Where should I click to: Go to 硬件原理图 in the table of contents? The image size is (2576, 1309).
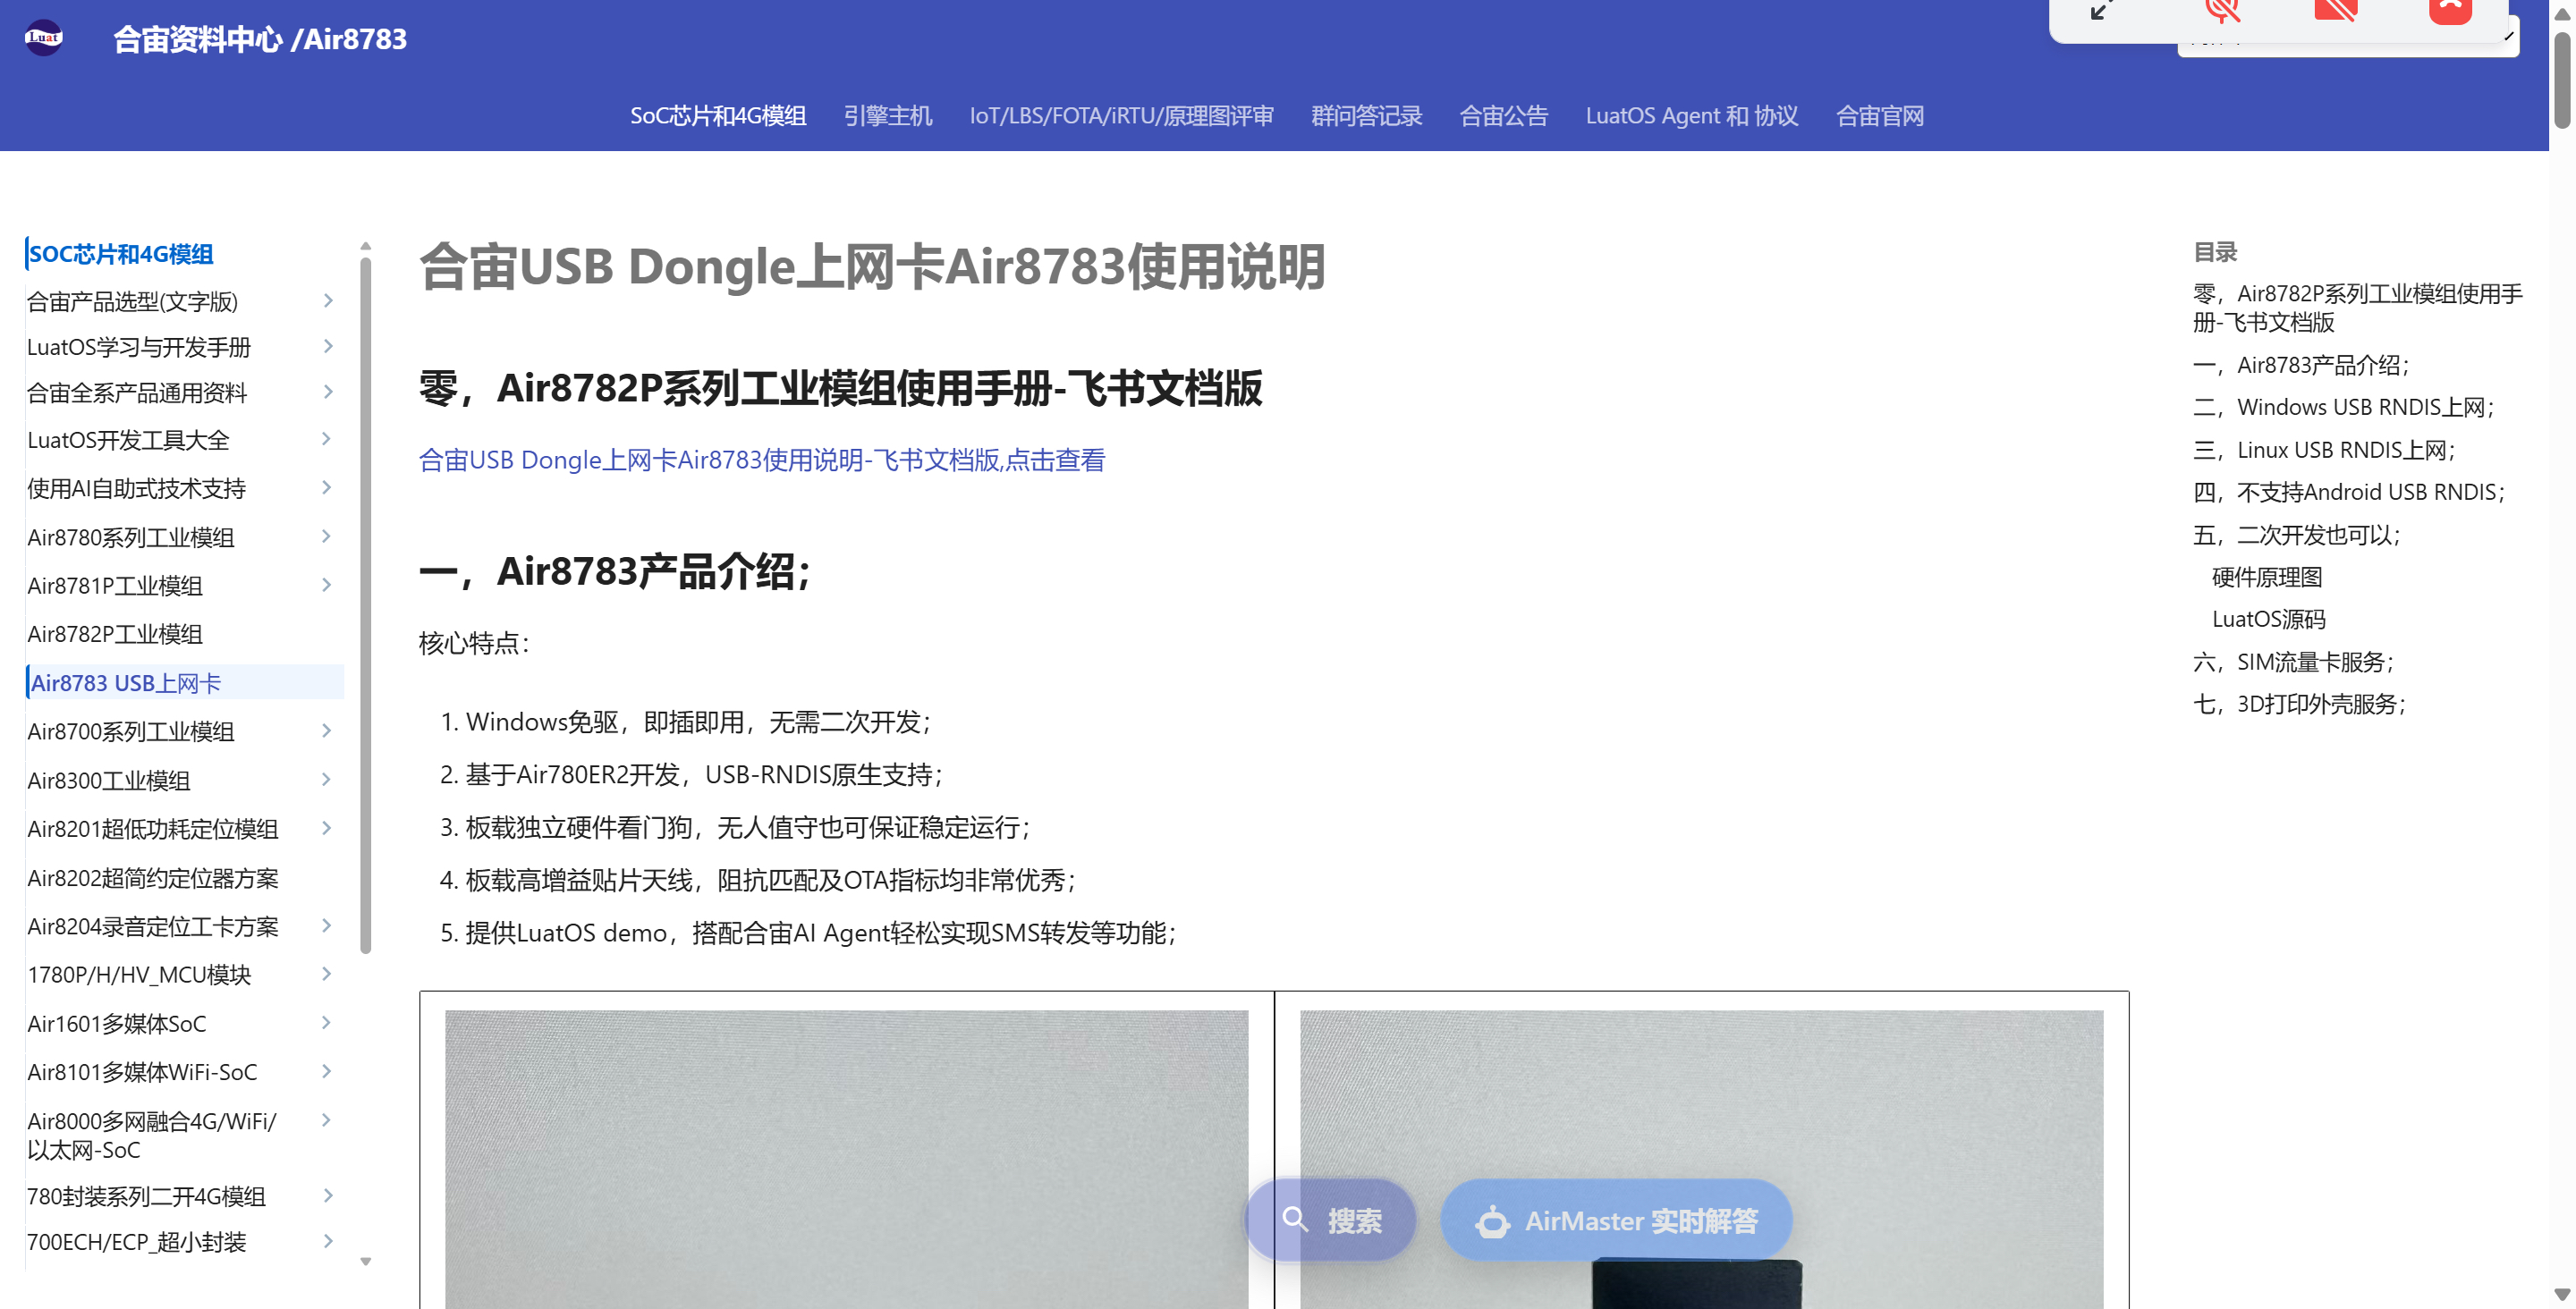pyautogui.click(x=2267, y=577)
